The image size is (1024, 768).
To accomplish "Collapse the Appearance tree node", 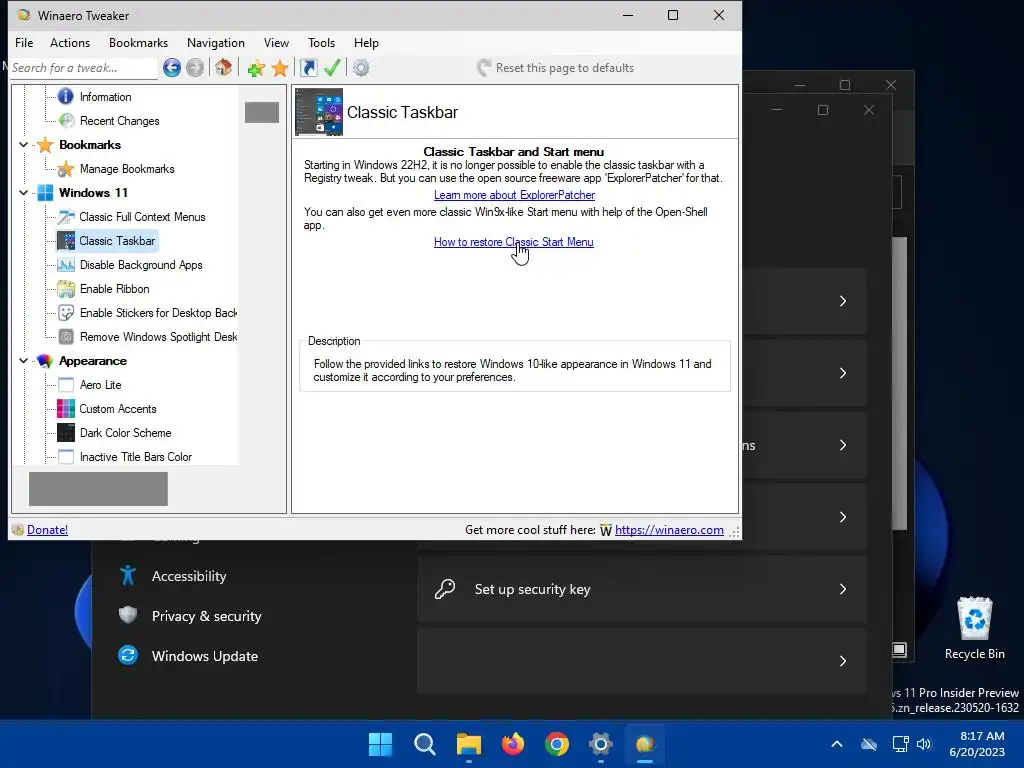I will [x=24, y=360].
